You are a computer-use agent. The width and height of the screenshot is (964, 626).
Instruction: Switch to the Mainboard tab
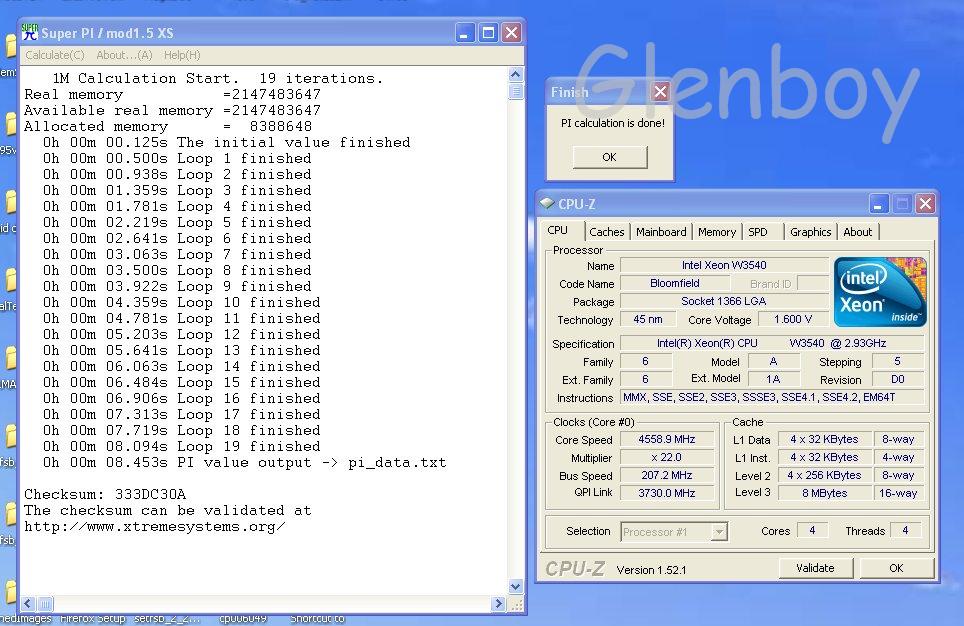(661, 232)
